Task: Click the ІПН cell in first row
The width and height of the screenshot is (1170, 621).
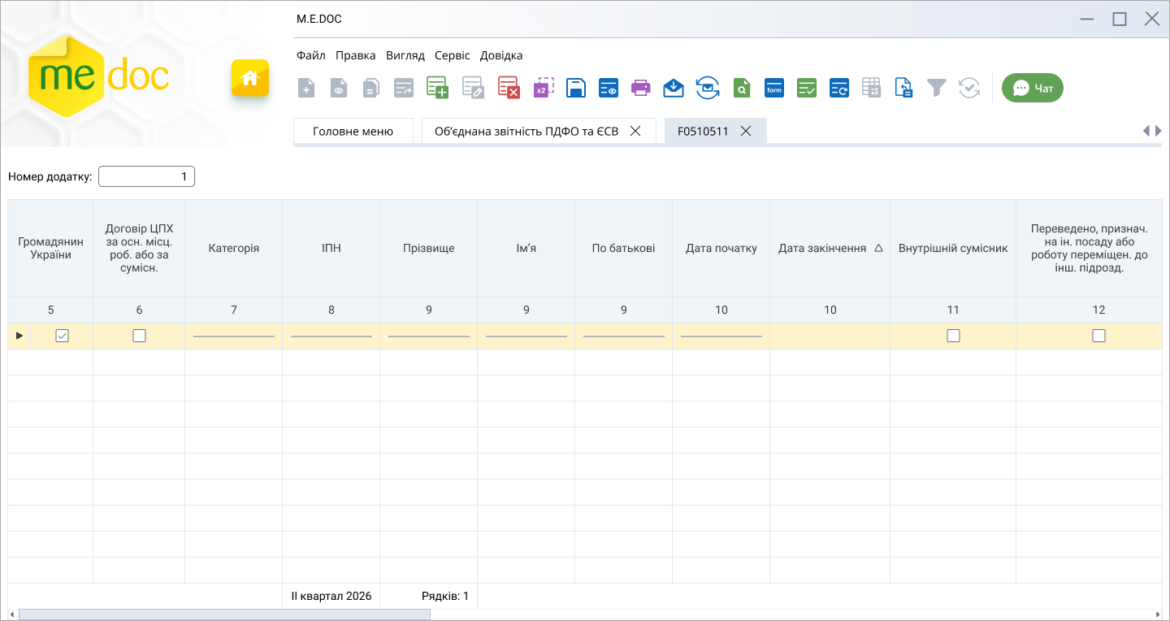Action: coord(331,336)
